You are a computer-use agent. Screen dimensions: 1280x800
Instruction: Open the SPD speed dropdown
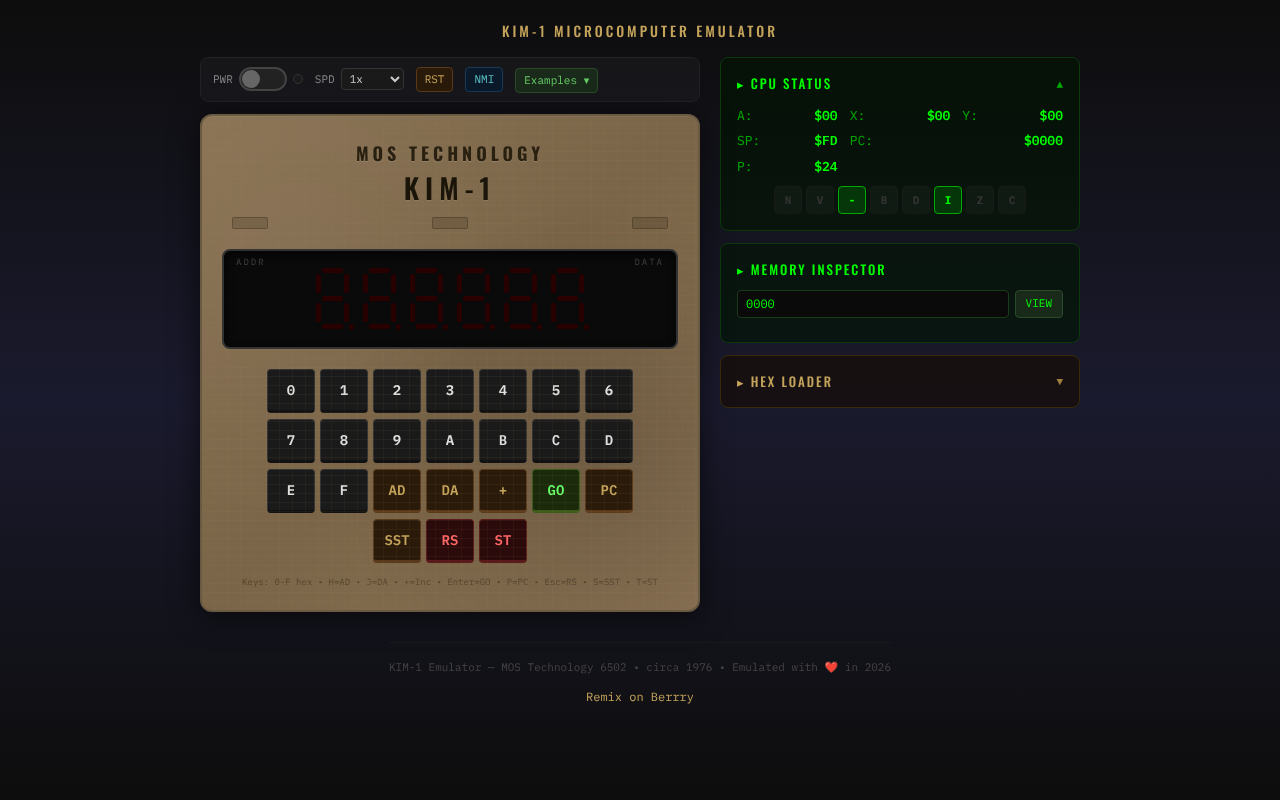click(x=372, y=78)
